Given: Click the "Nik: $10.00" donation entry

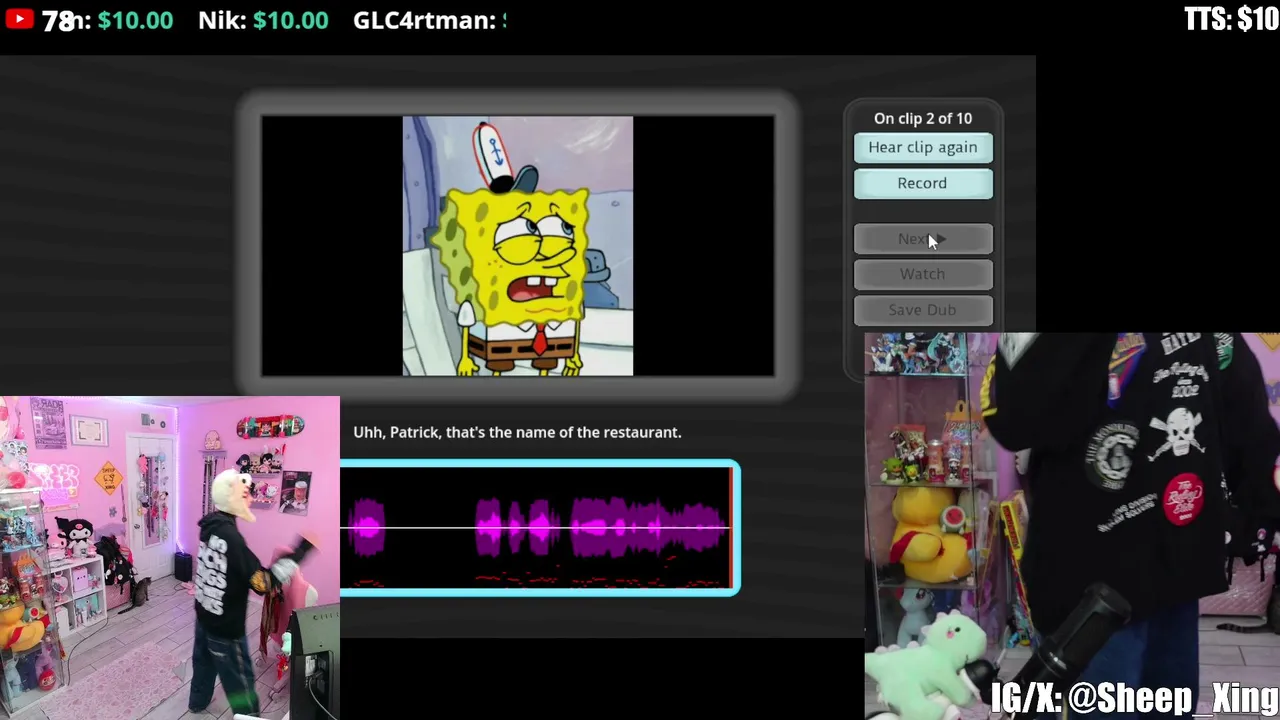Looking at the screenshot, I should (263, 20).
